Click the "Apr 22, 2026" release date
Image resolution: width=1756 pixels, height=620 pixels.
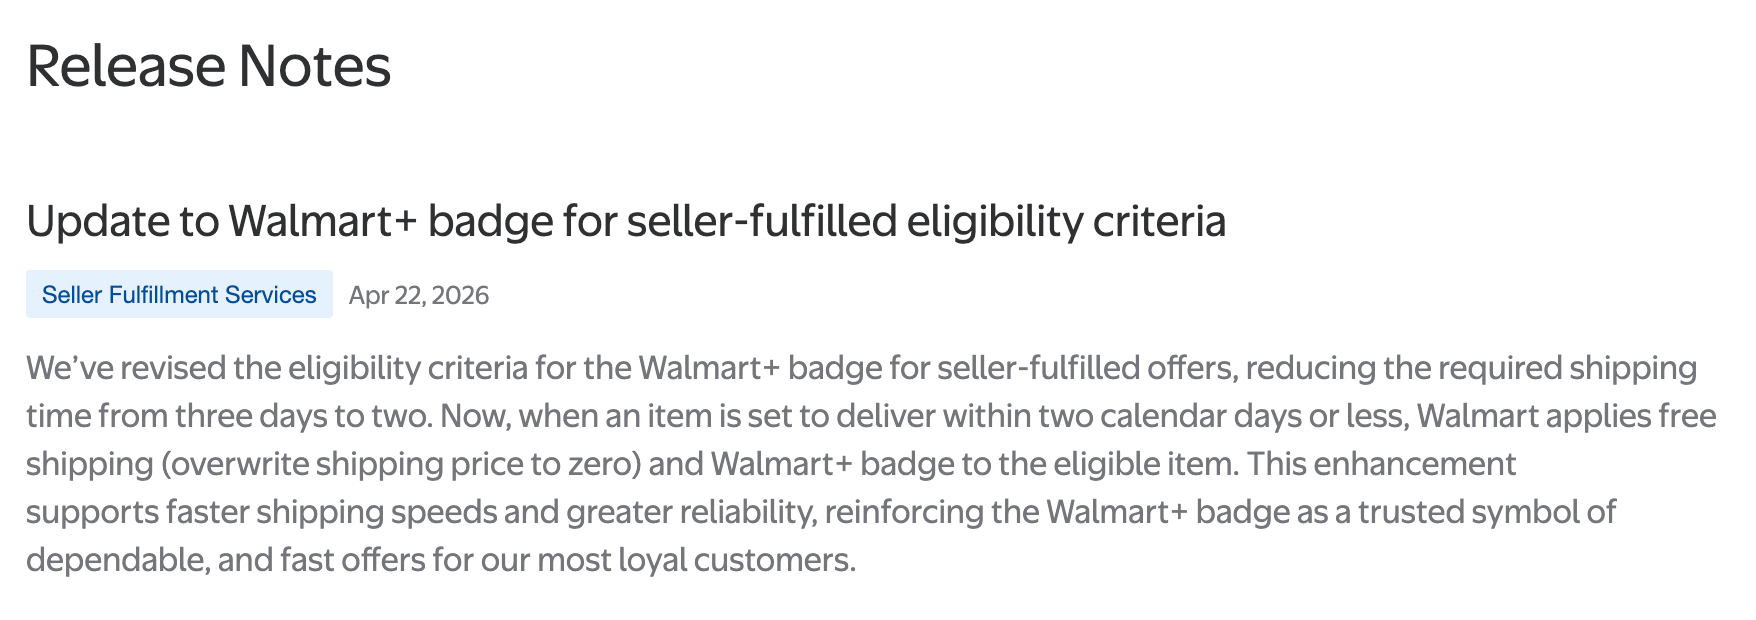(418, 296)
